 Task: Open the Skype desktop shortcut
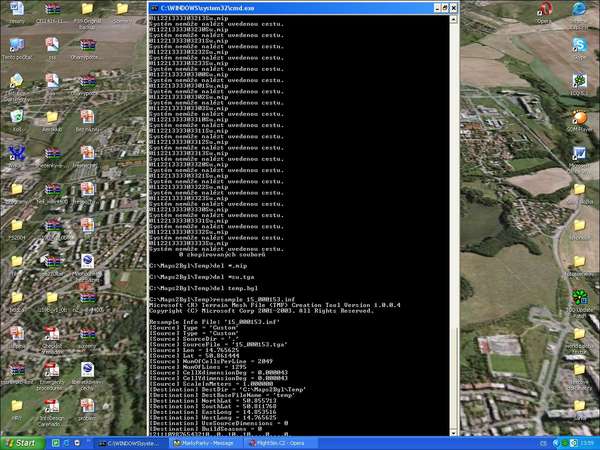click(x=580, y=47)
